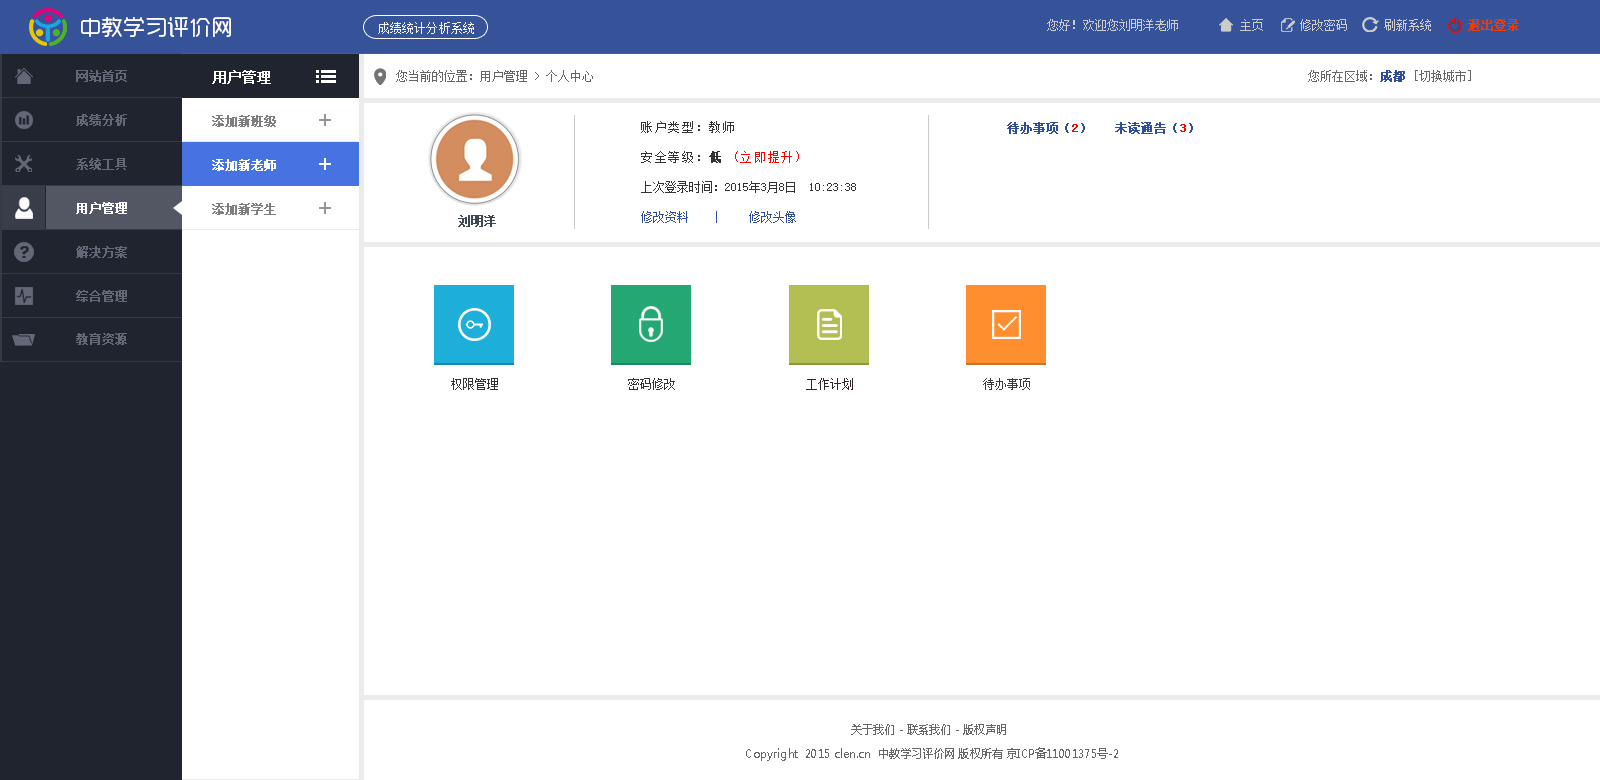Click 个人中心 in the breadcrumb
1600x780 pixels.
569,76
